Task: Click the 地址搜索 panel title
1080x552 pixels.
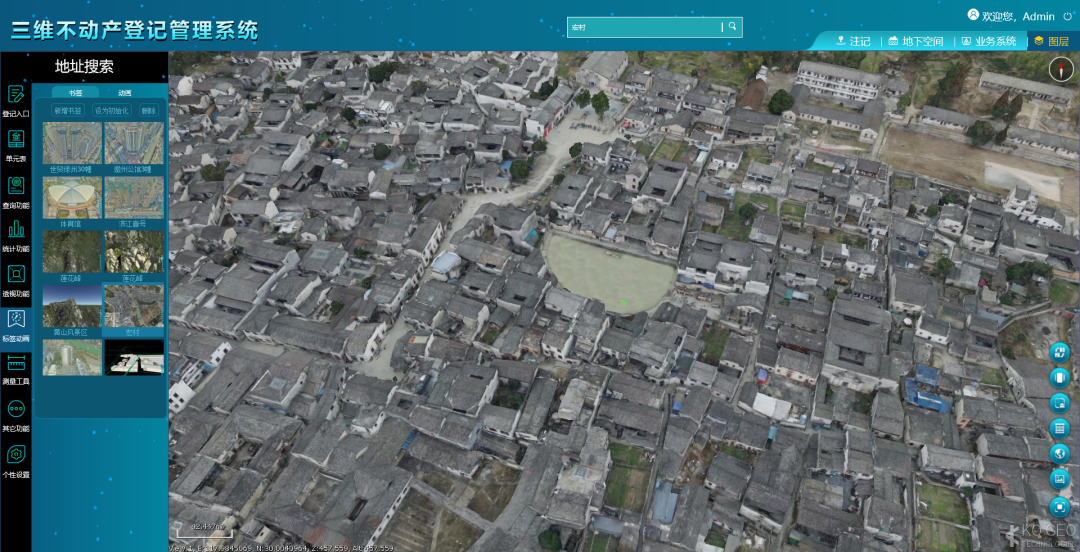Action: (x=84, y=67)
